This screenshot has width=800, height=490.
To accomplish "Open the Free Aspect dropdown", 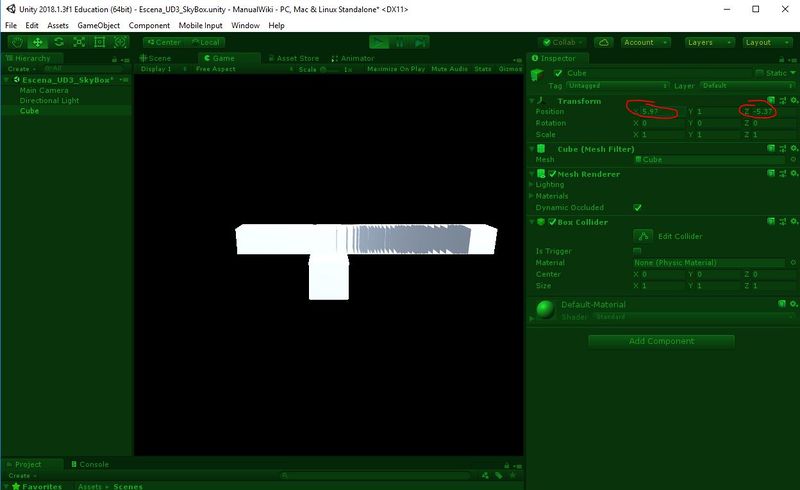I will (244, 69).
